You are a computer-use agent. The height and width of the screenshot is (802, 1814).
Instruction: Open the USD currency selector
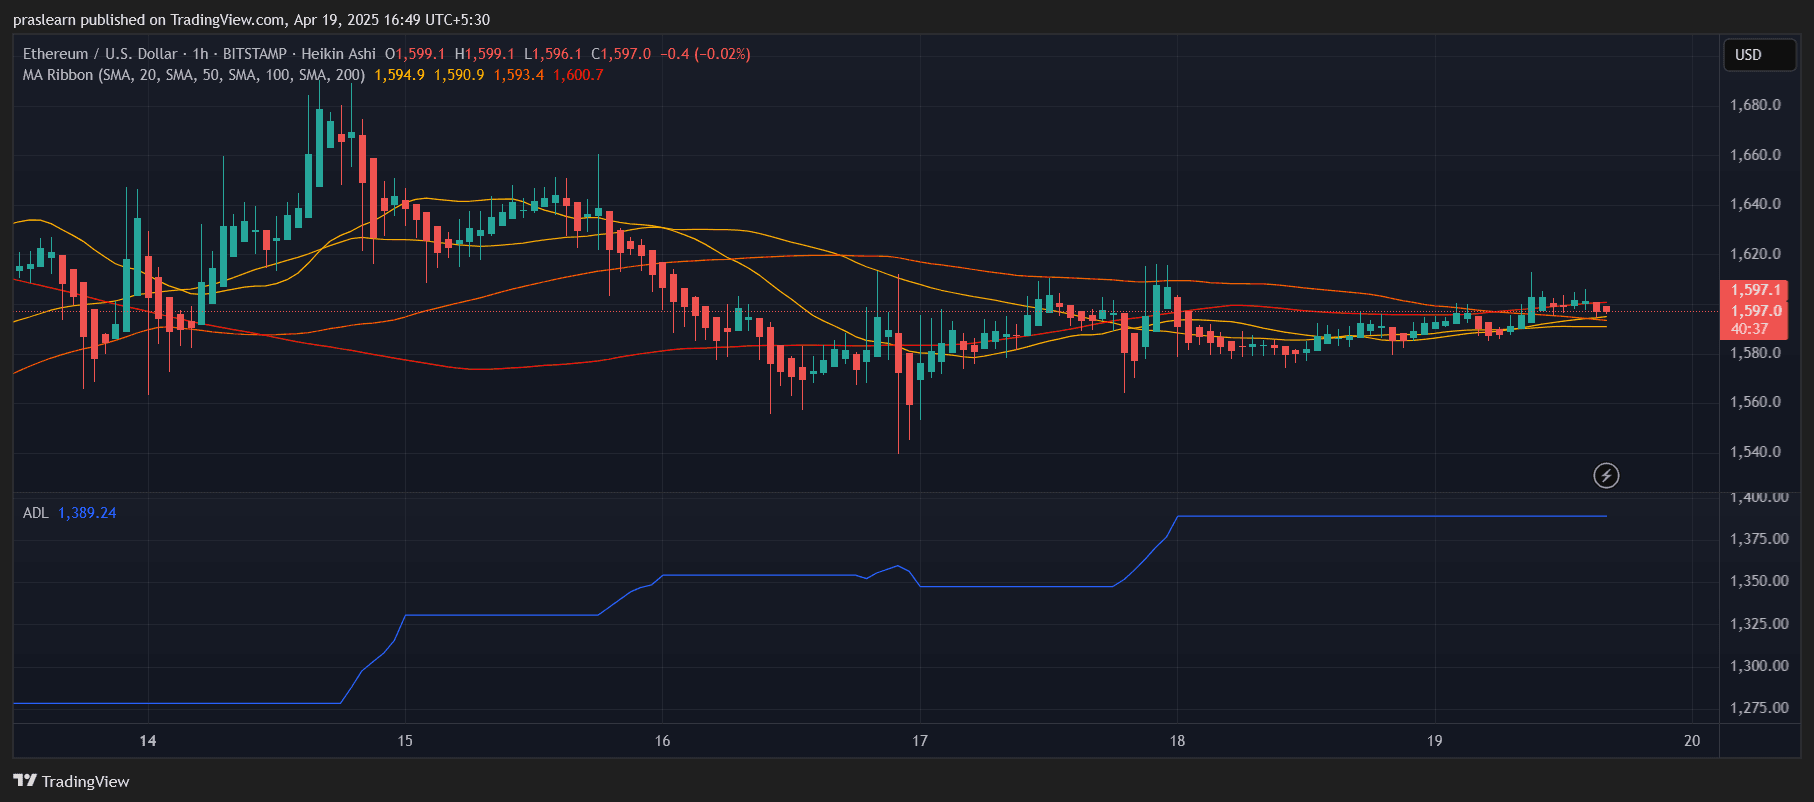1759,55
